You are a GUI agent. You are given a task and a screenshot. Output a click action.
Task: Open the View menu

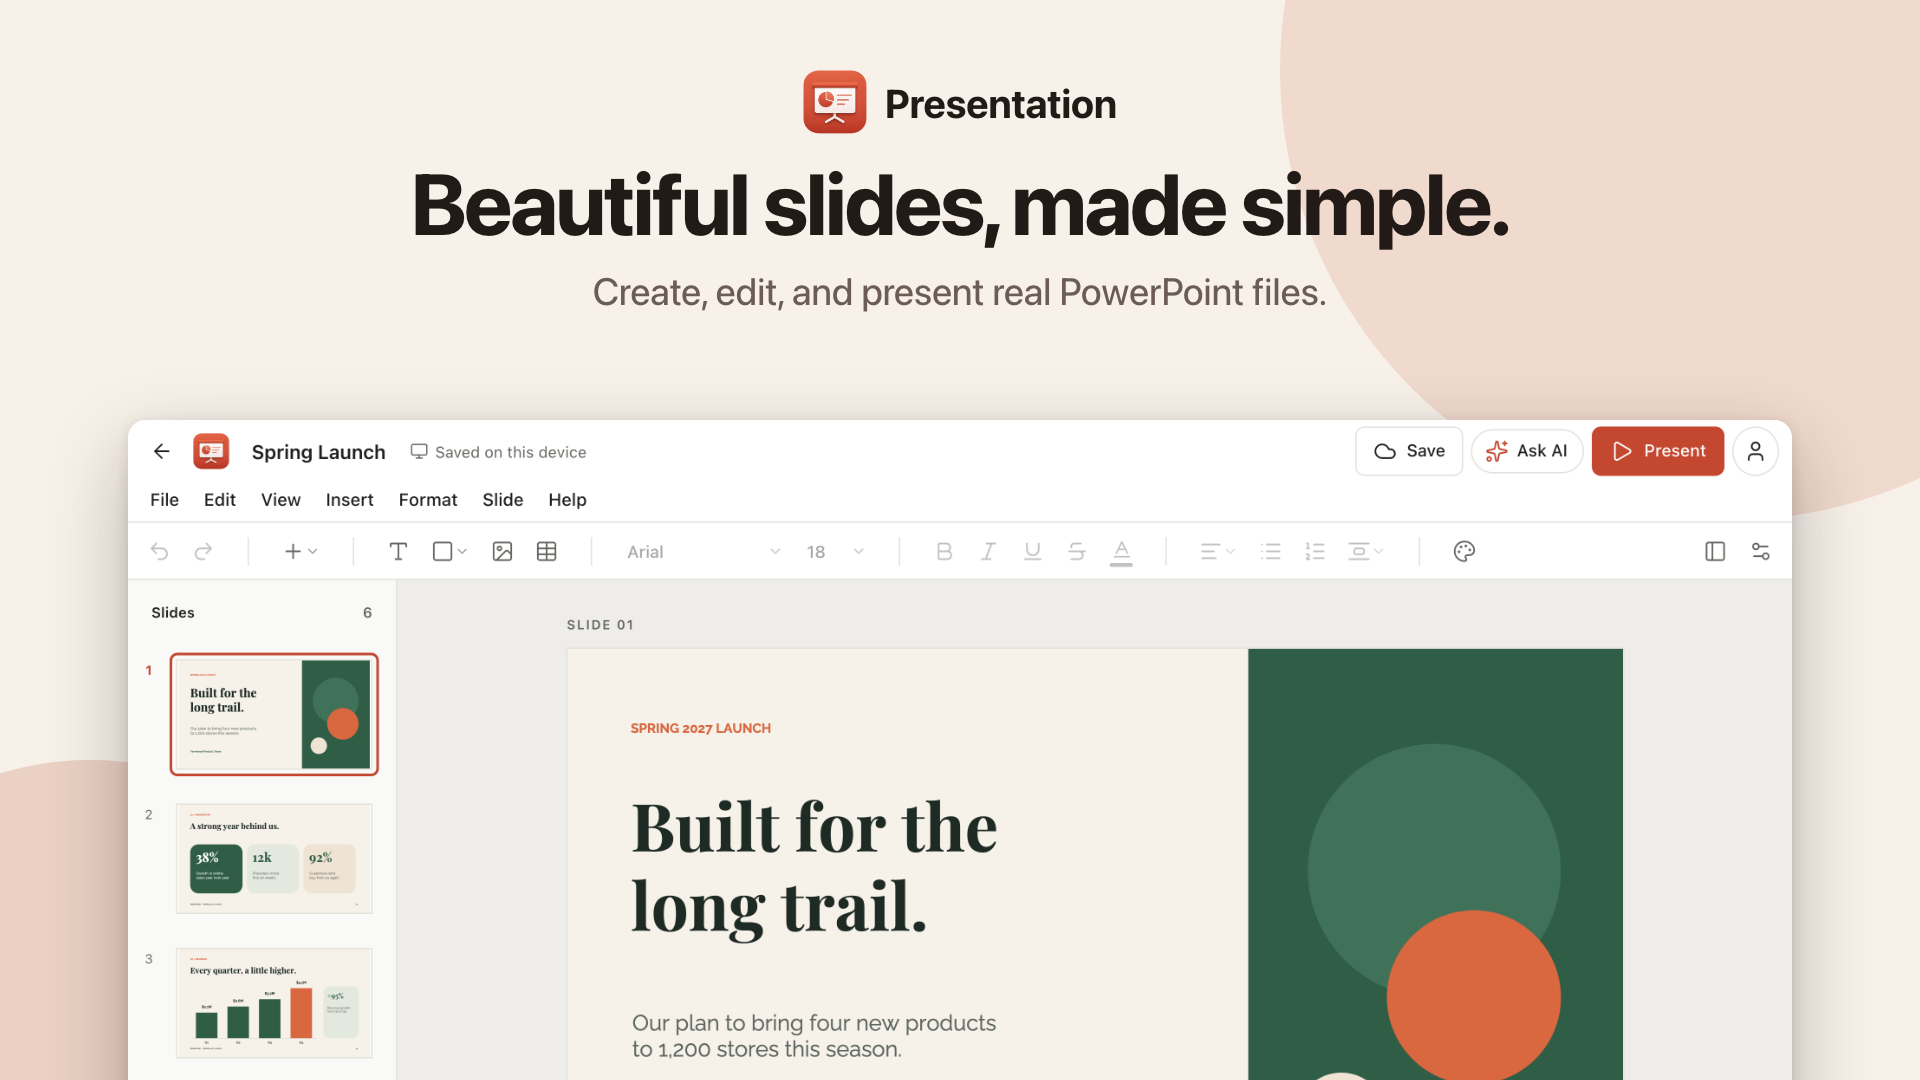(281, 499)
